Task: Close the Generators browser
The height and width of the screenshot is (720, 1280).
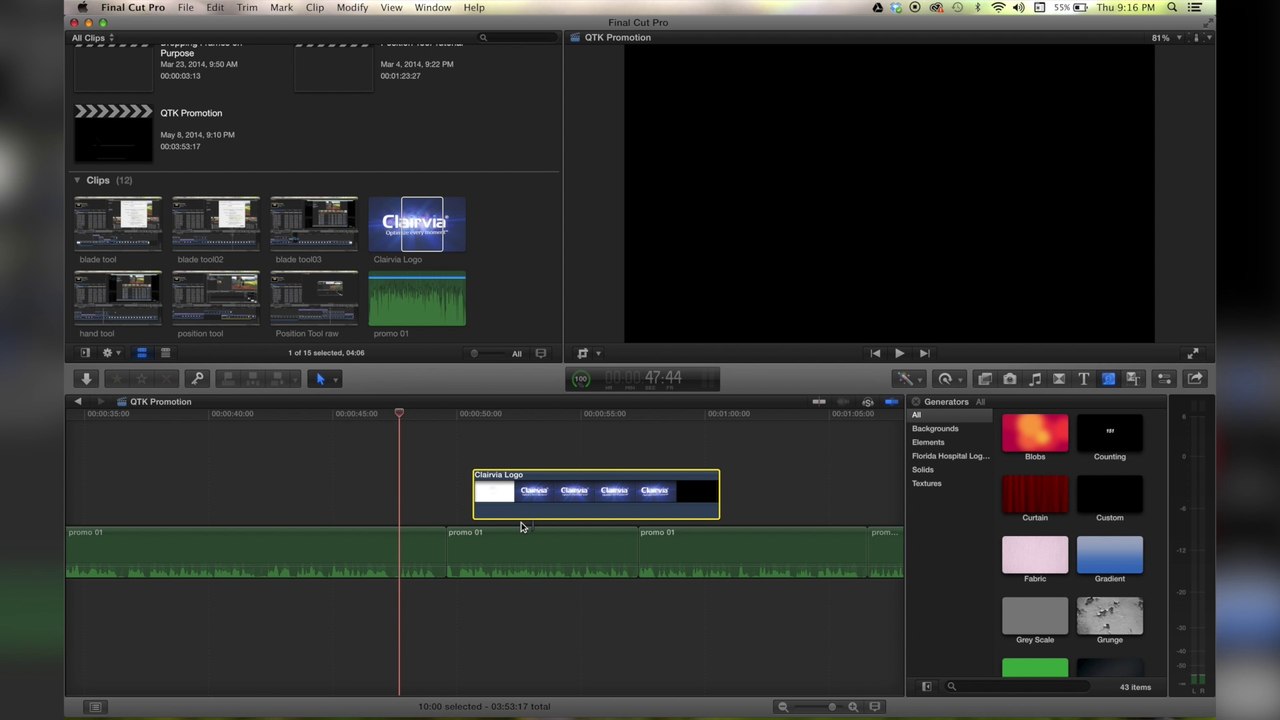Action: pyautogui.click(x=915, y=402)
